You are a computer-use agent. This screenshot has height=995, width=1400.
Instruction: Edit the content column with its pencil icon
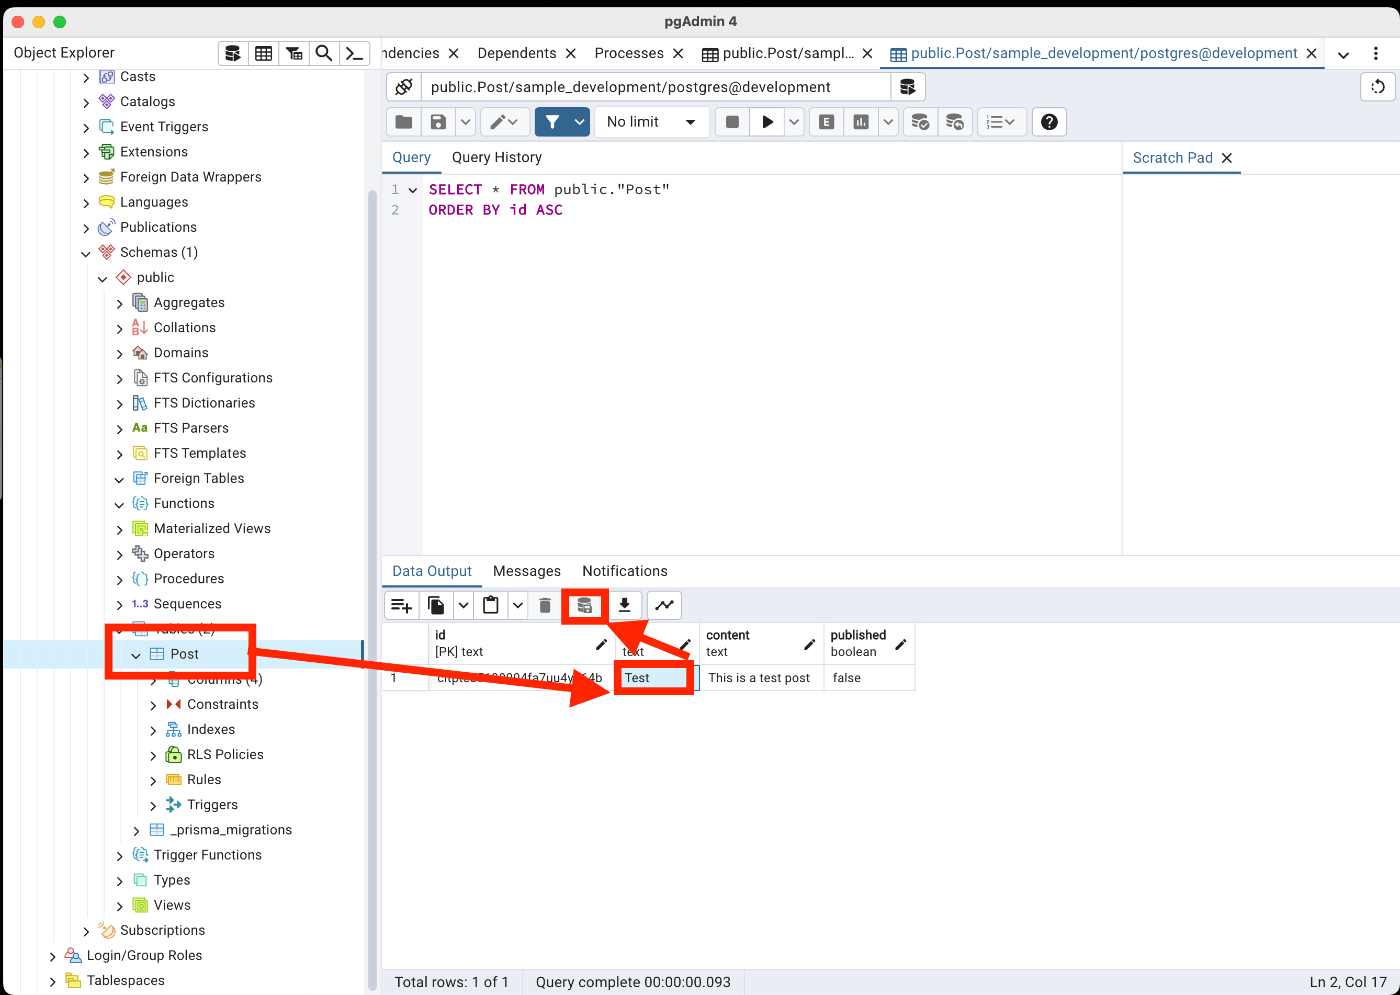[x=810, y=644]
